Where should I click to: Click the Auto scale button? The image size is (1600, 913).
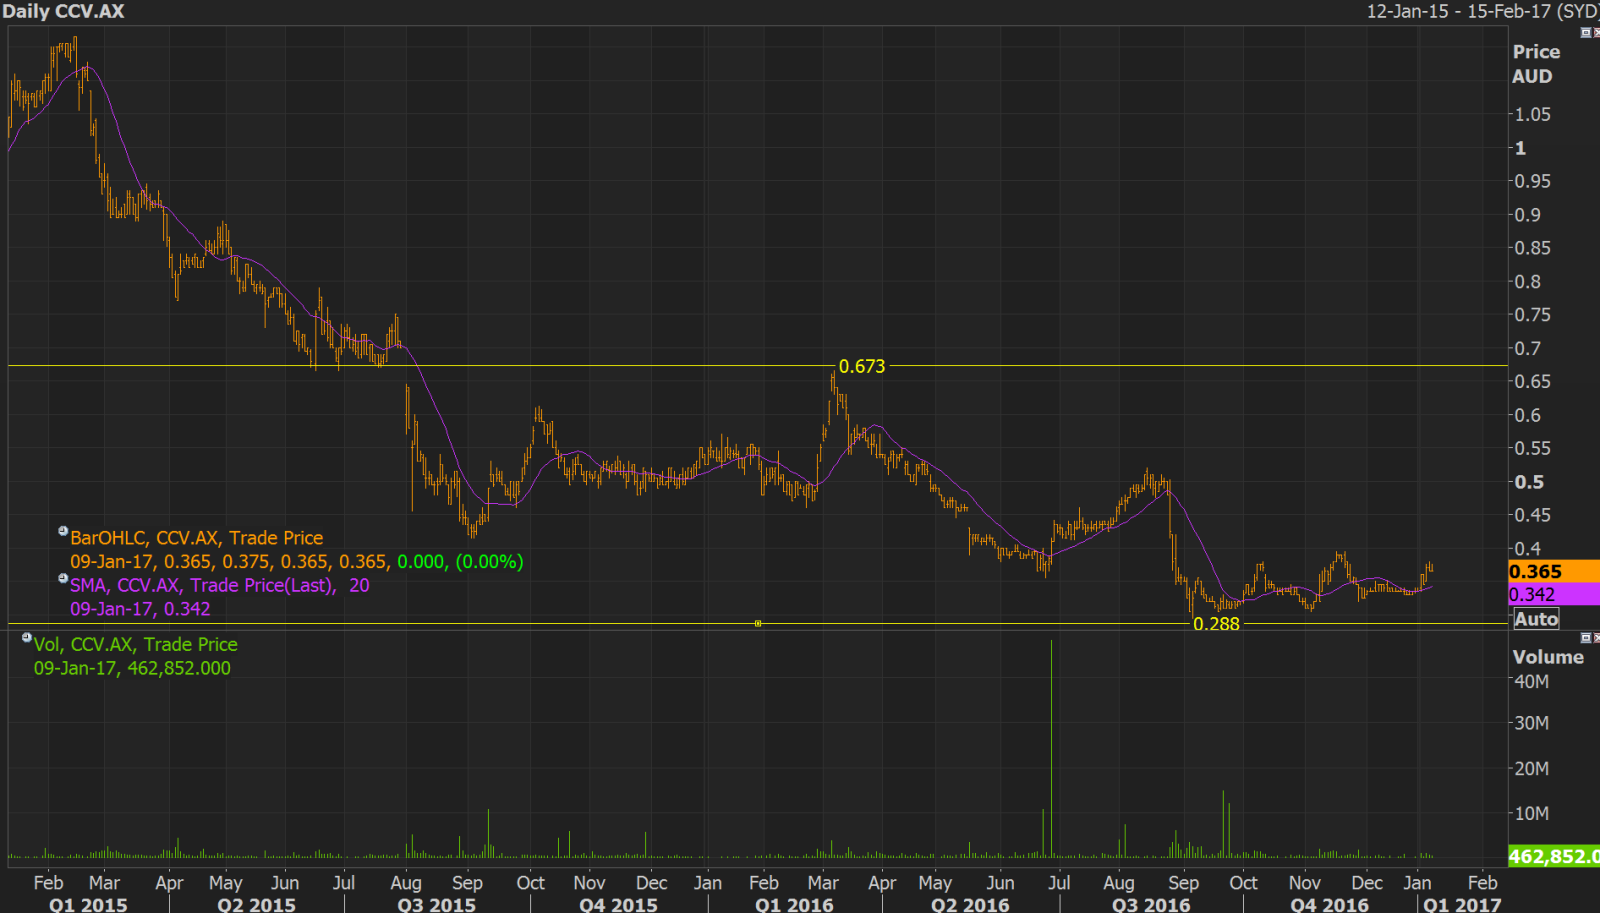[1536, 619]
